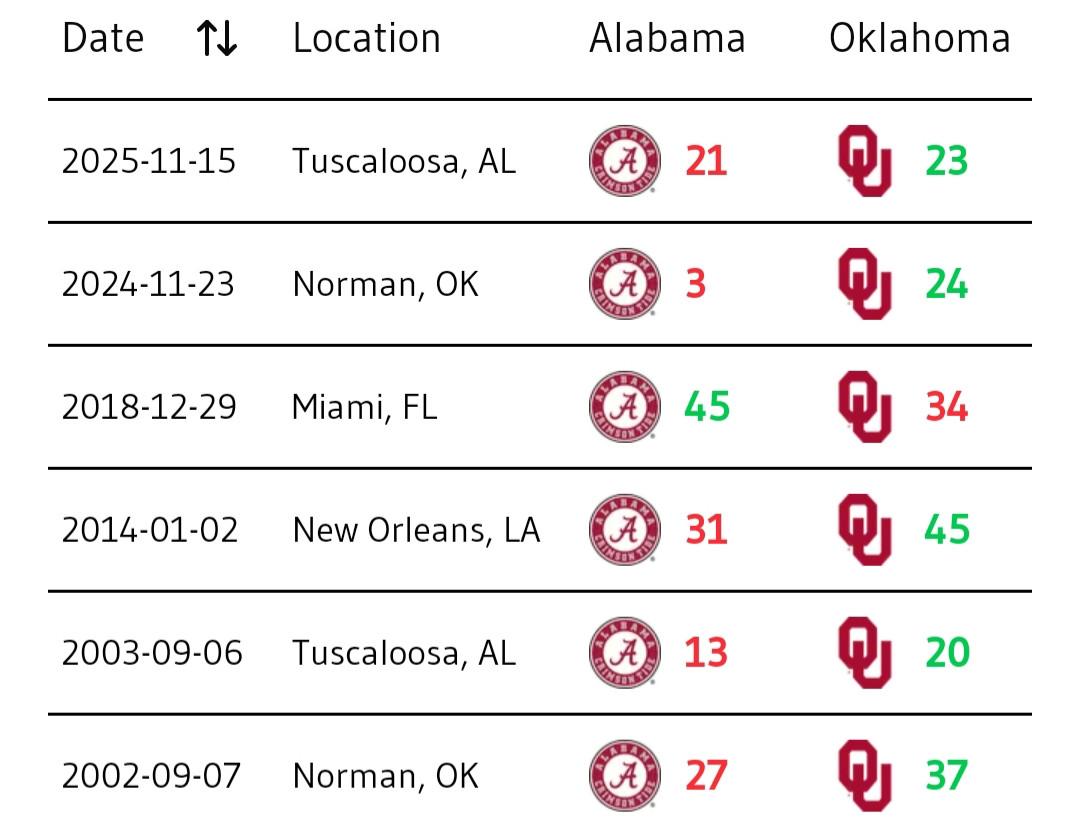This screenshot has height=828, width=1080.
Task: Click the Location column header
Action: 366,39
